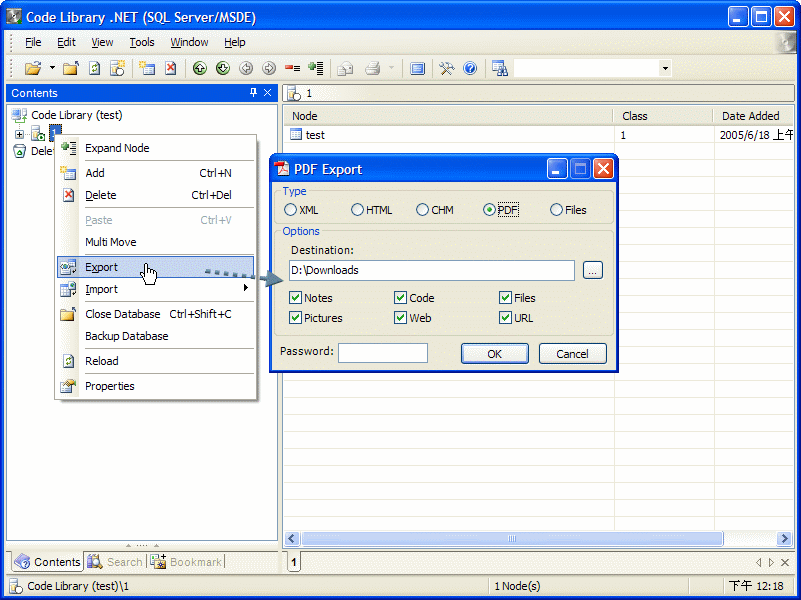801x600 pixels.
Task: Click the PDF Export dialog title icon
Action: pyautogui.click(x=281, y=169)
